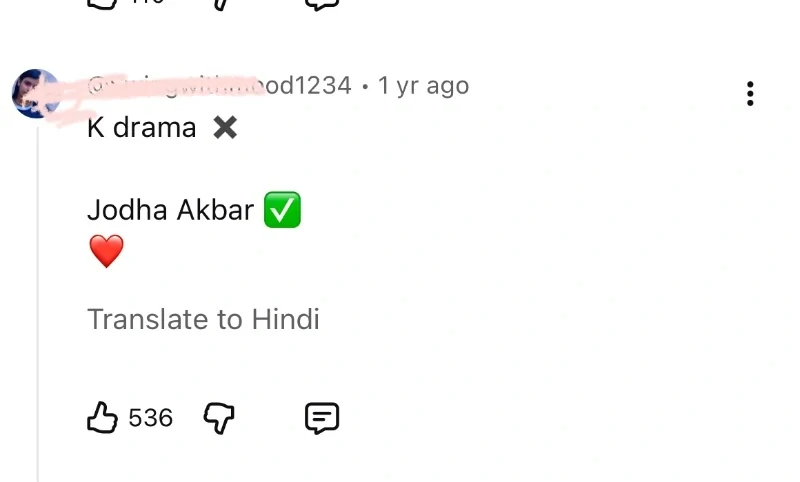Image resolution: width=800 pixels, height=482 pixels.
Task: Open the comment's three-dot options menu
Action: tap(750, 95)
